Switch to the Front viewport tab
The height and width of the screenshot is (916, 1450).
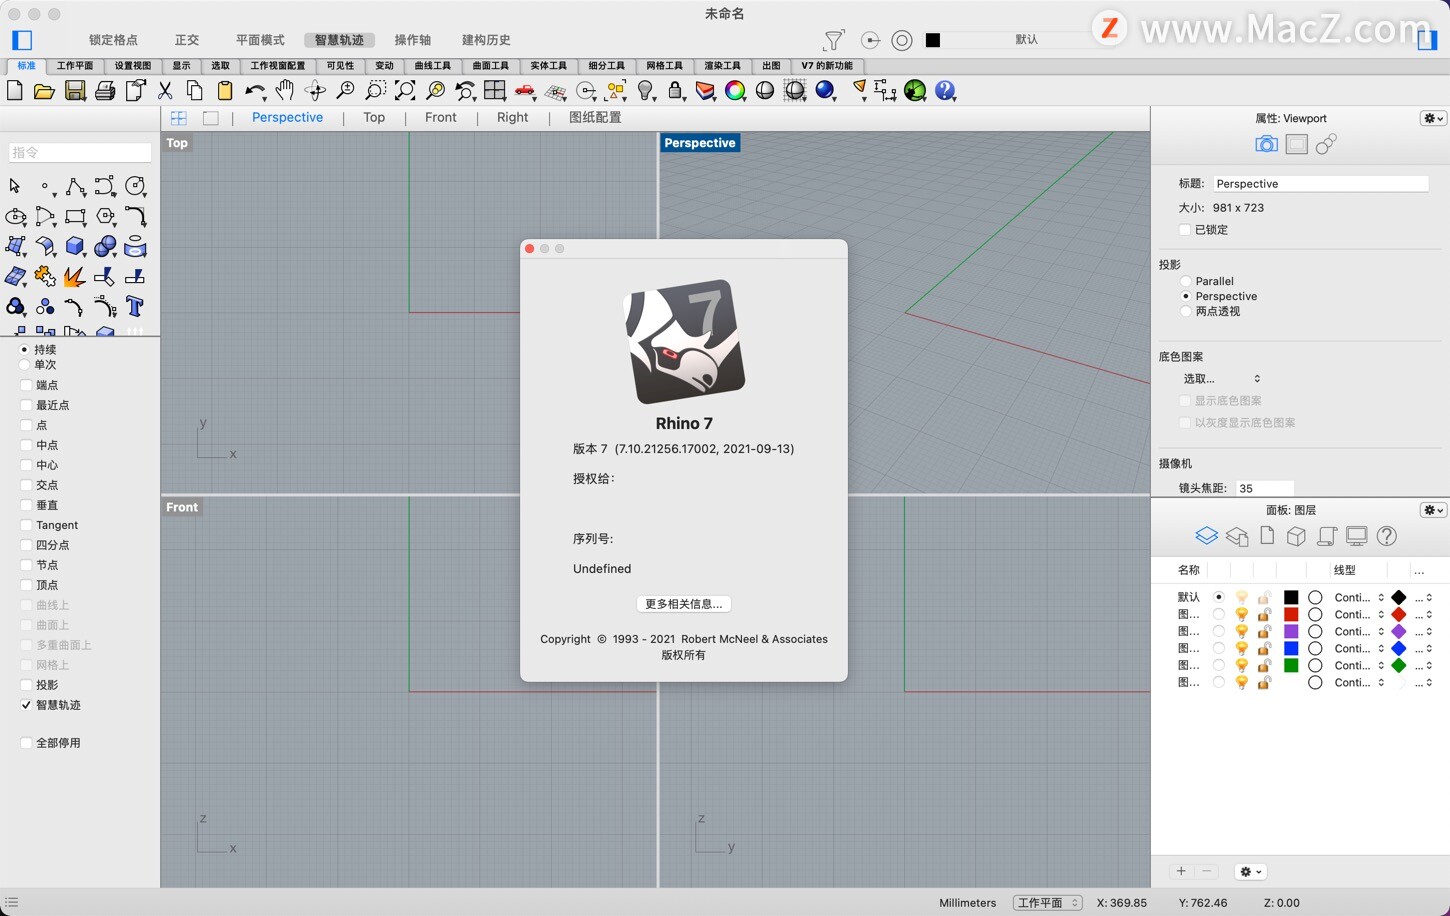[440, 118]
